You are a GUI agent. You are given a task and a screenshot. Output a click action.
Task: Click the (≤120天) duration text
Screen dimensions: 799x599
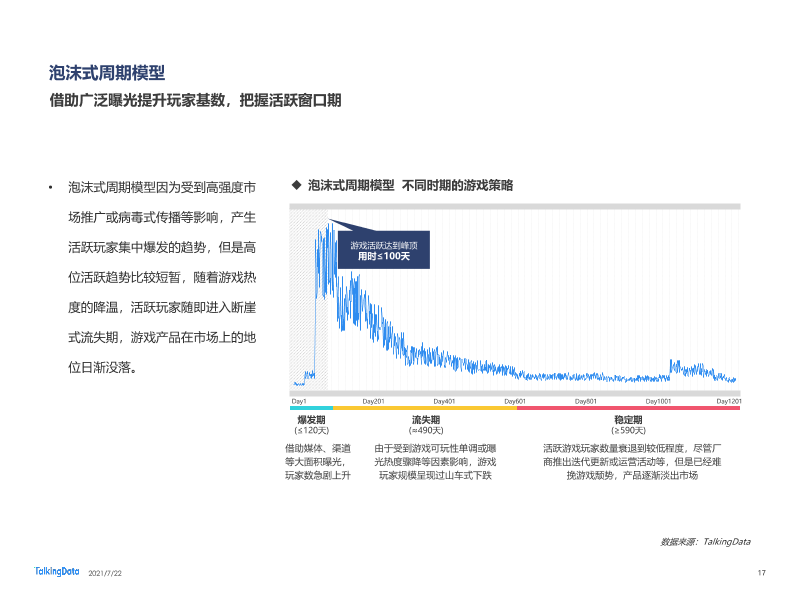click(311, 431)
